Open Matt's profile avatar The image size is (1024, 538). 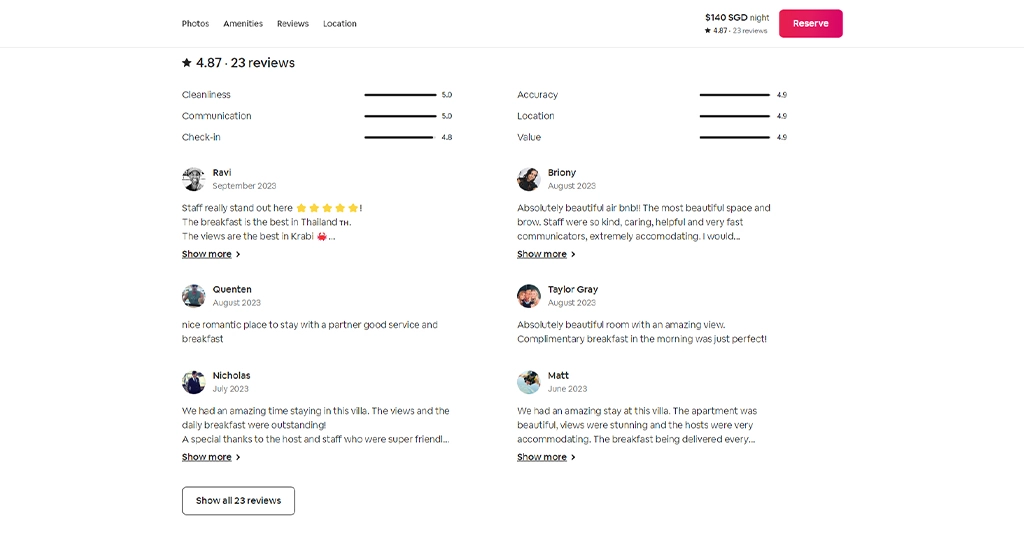click(x=529, y=382)
